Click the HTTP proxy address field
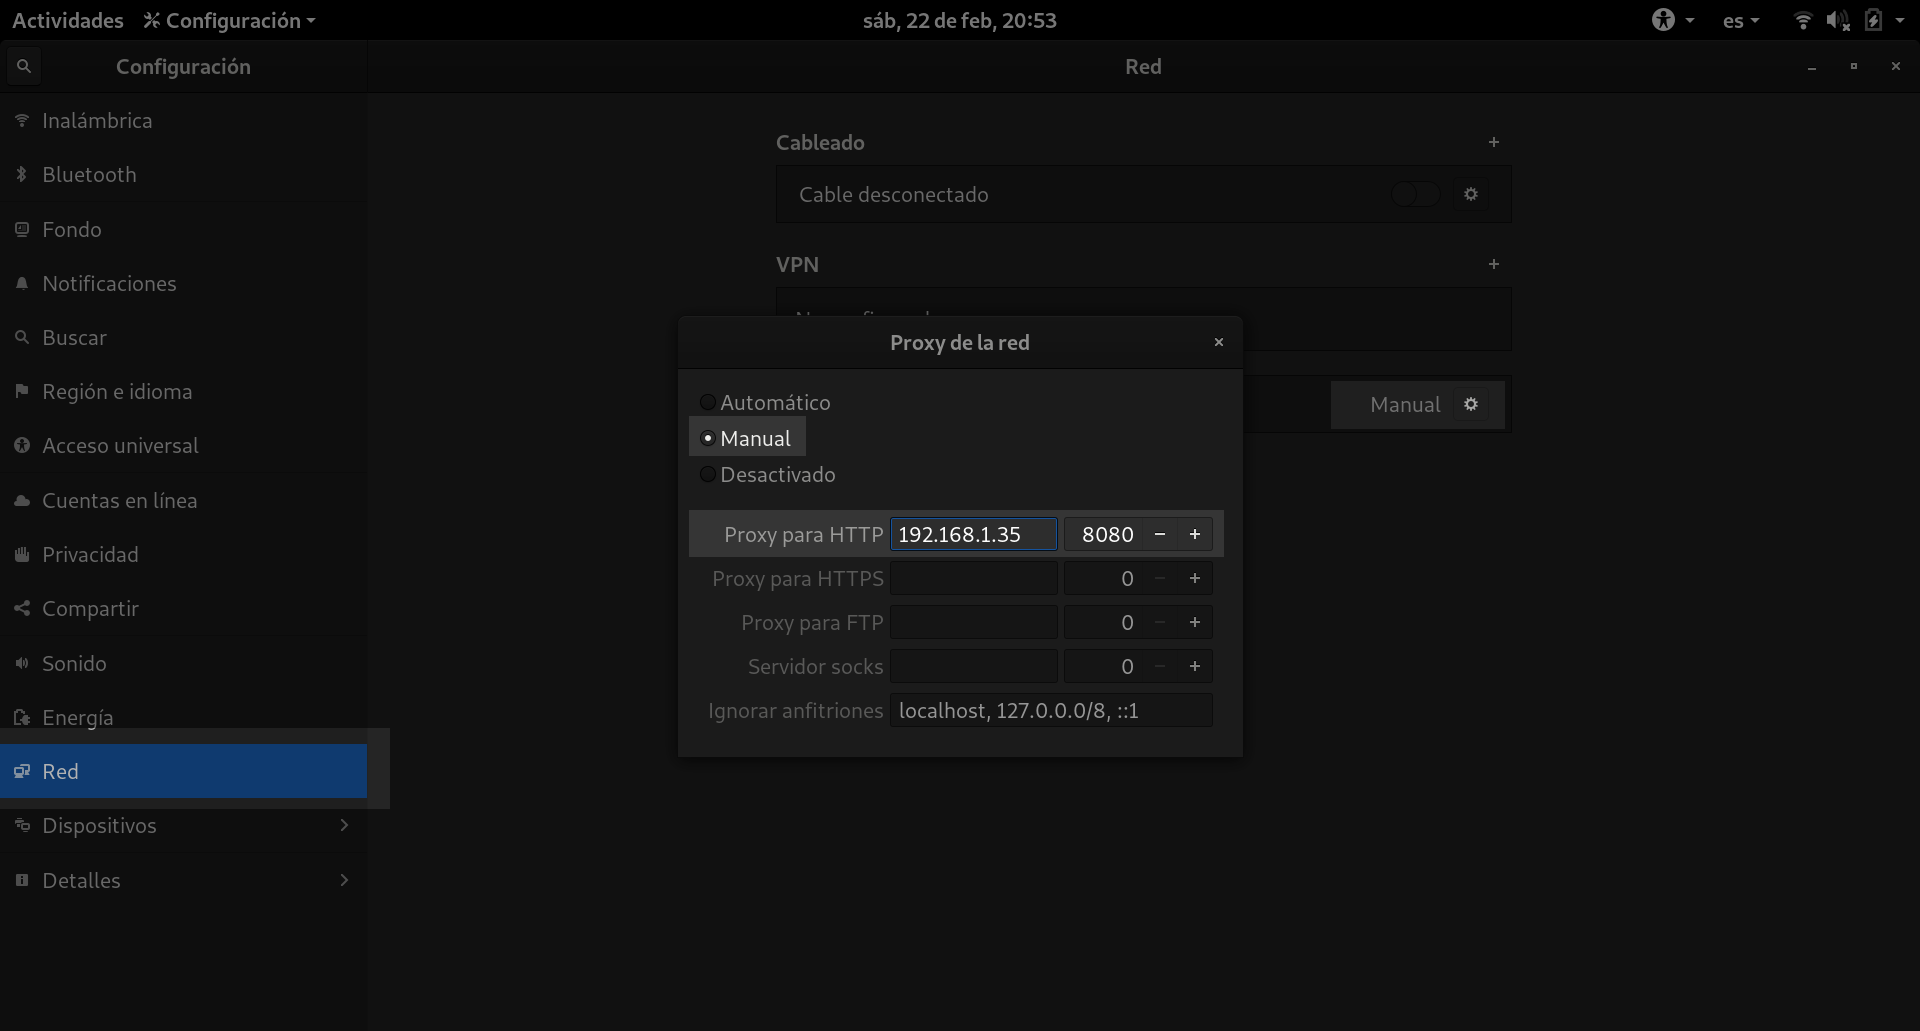This screenshot has height=1031, width=1920. [x=974, y=534]
